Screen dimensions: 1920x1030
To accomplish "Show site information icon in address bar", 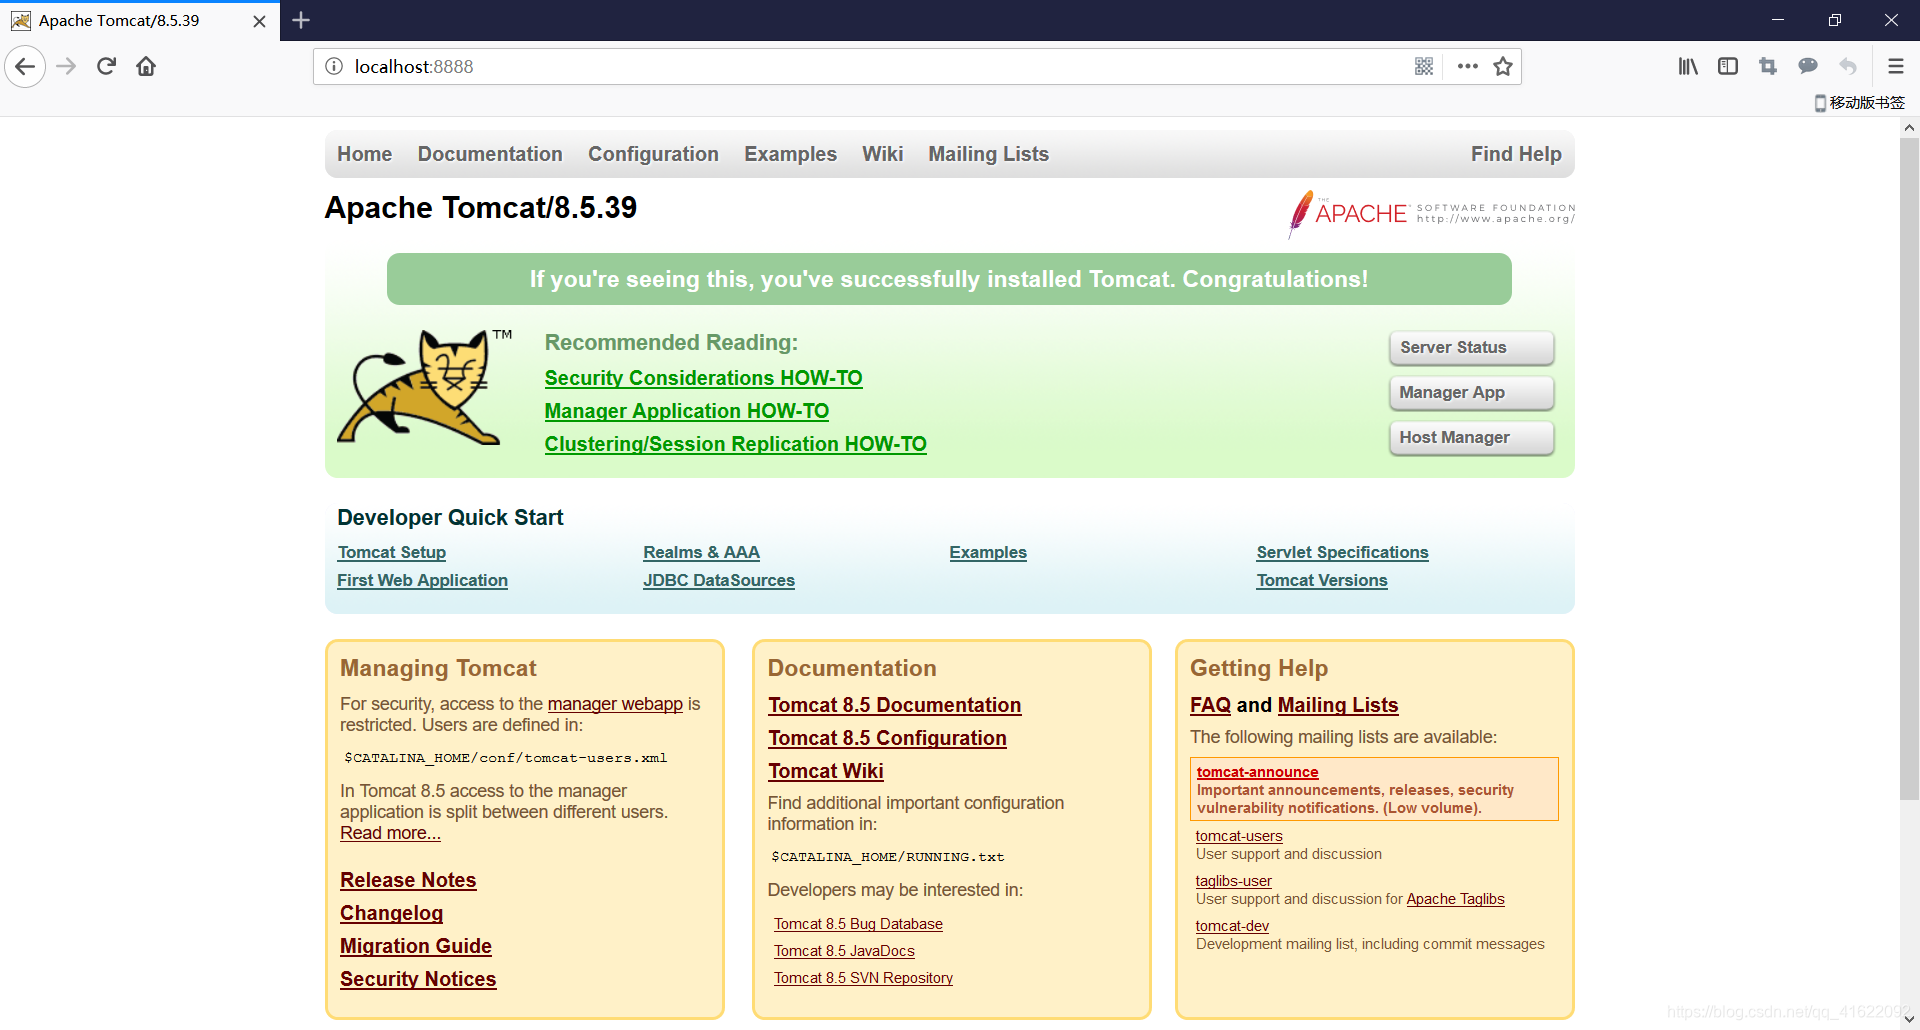I will click(334, 67).
